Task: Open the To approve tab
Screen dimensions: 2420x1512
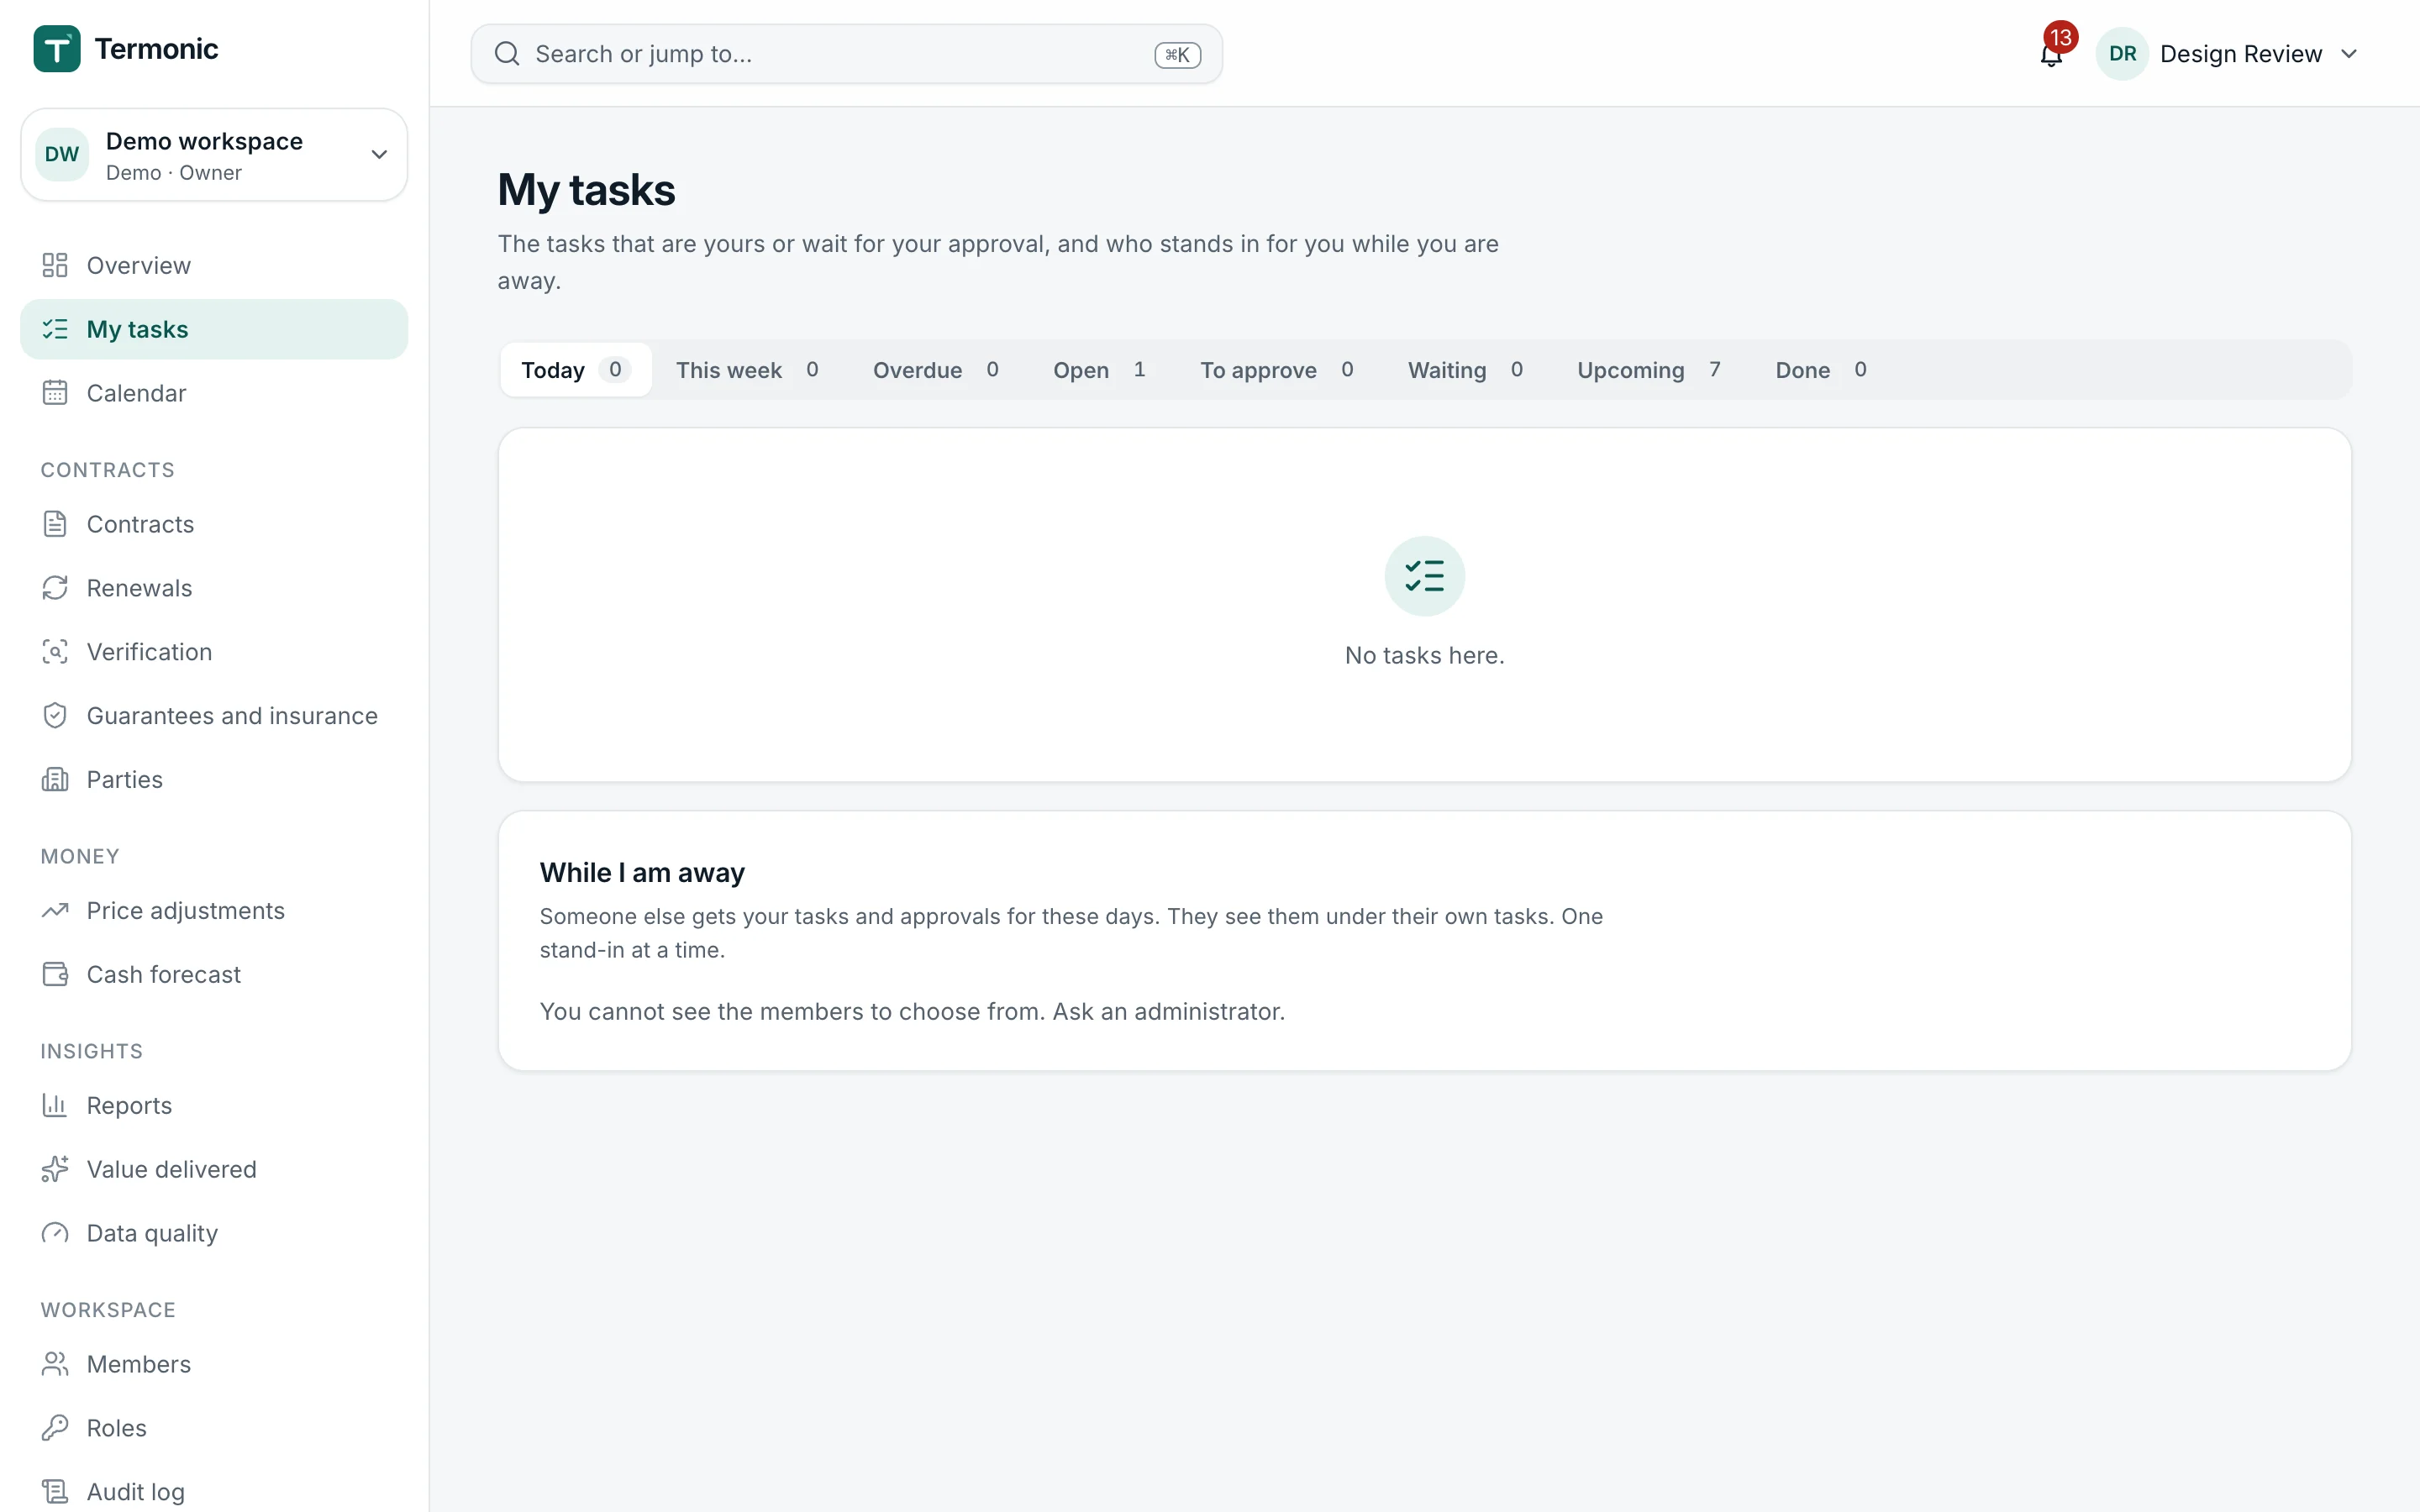Action: [1277, 370]
